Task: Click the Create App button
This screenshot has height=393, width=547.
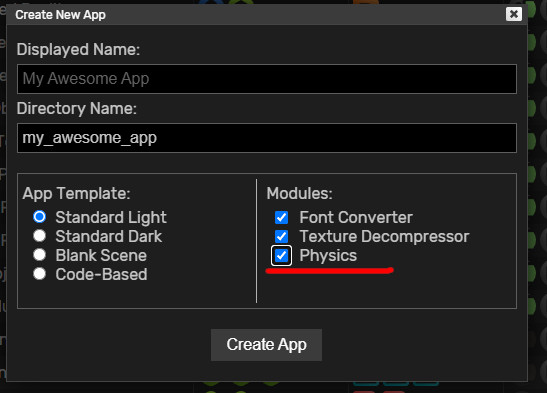Action: pyautogui.click(x=266, y=345)
